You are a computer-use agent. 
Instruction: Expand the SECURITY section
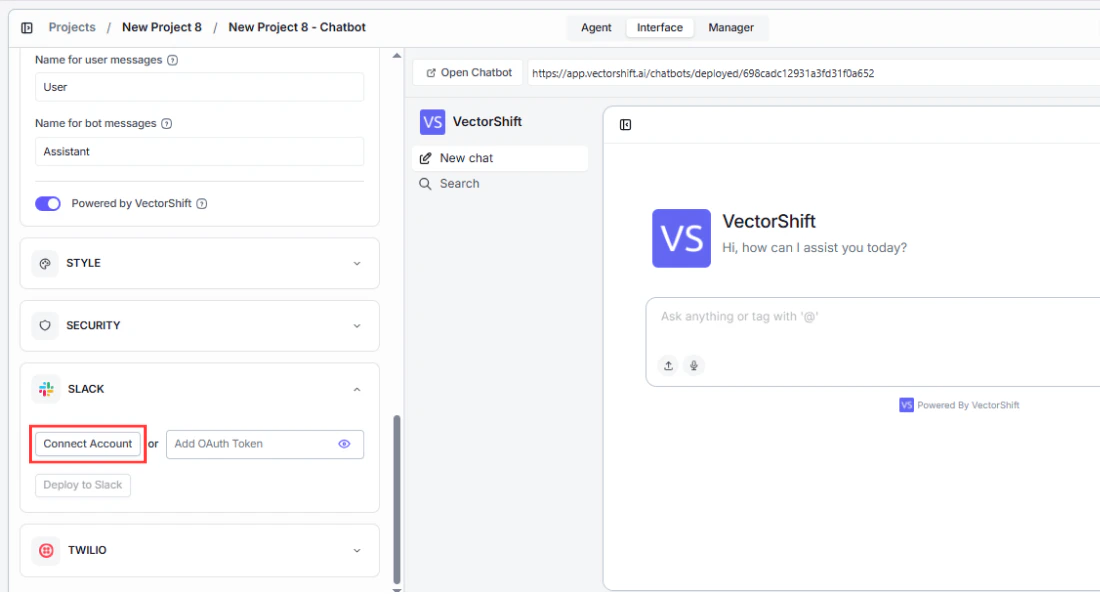click(x=199, y=326)
